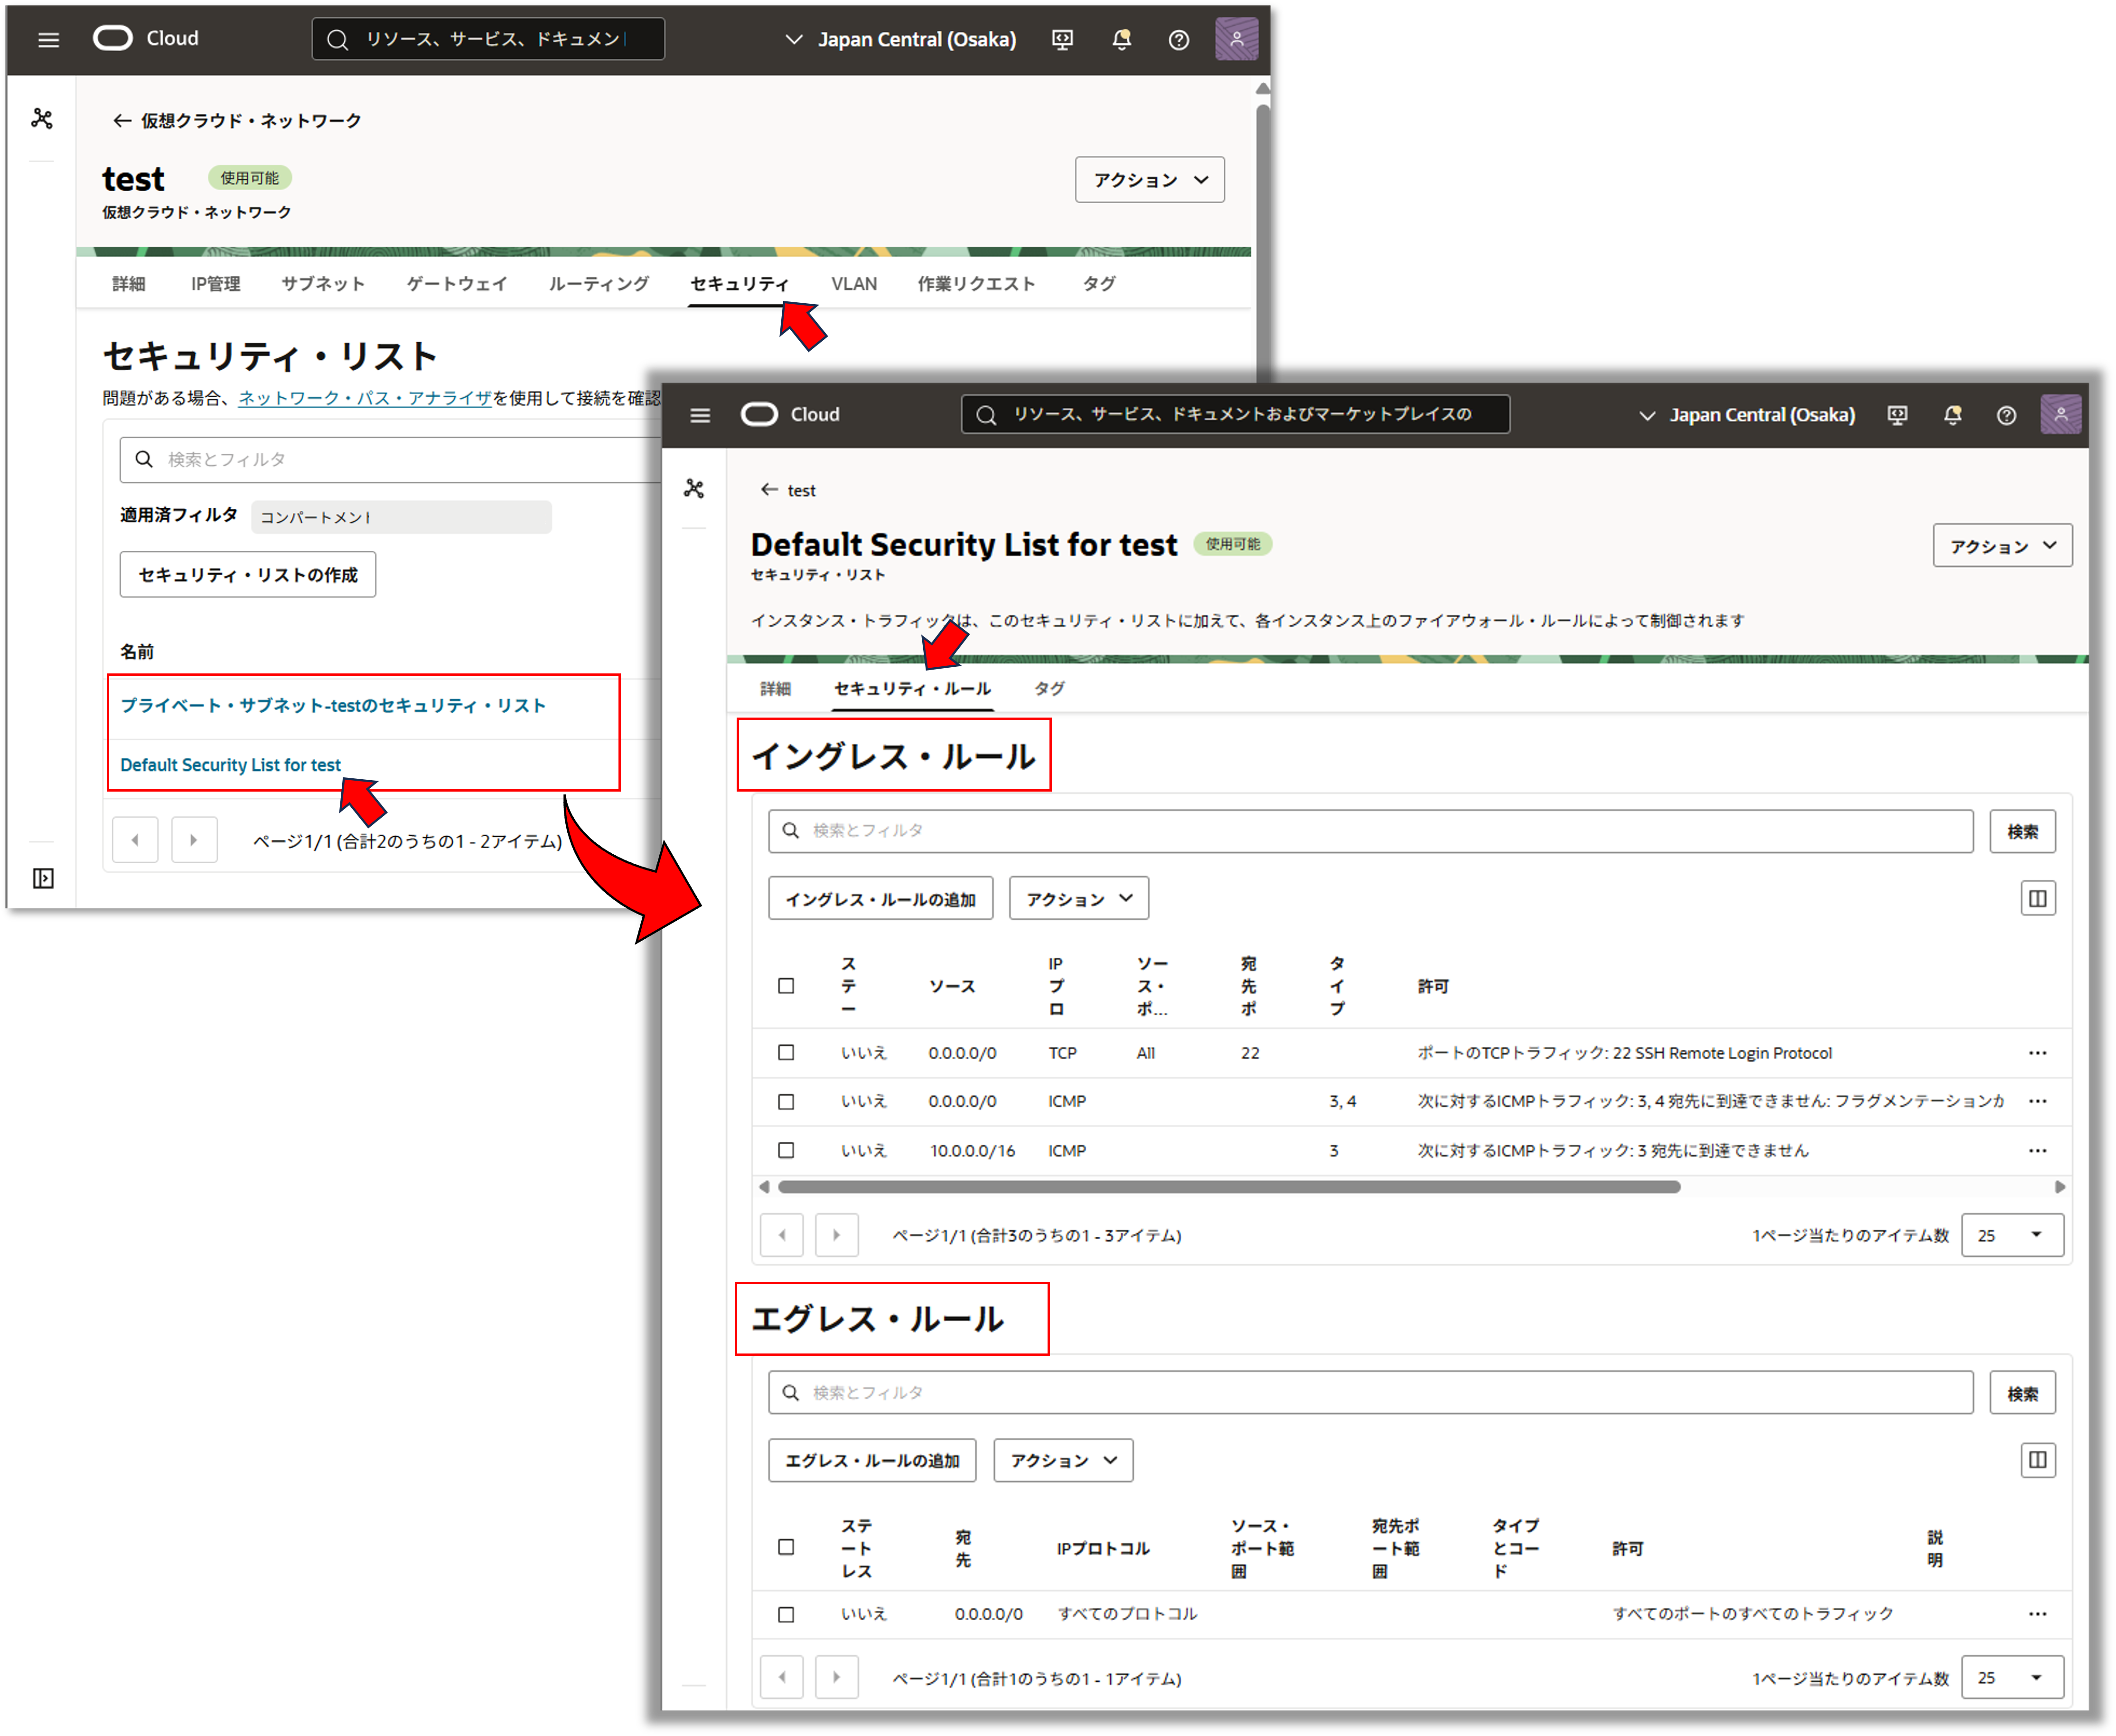Select the 詳細 tab of security list
The width and height of the screenshot is (2116, 1736).
click(x=775, y=689)
